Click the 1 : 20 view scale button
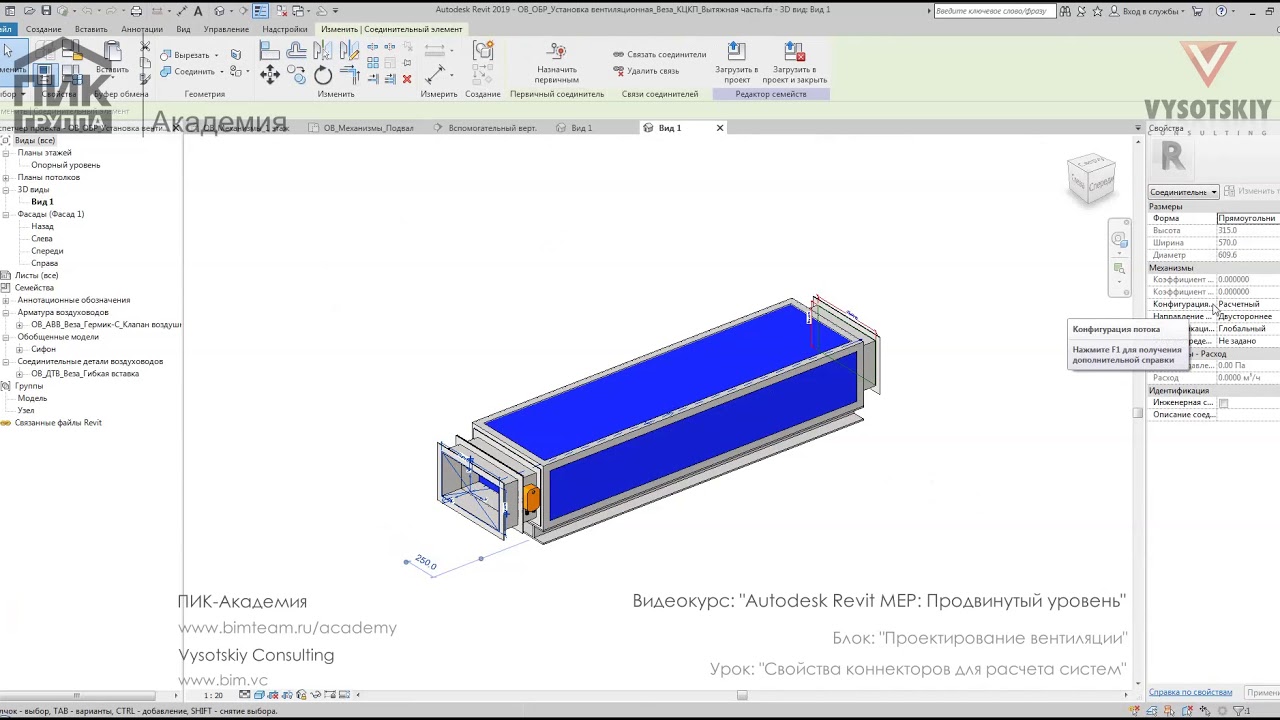 [213, 695]
